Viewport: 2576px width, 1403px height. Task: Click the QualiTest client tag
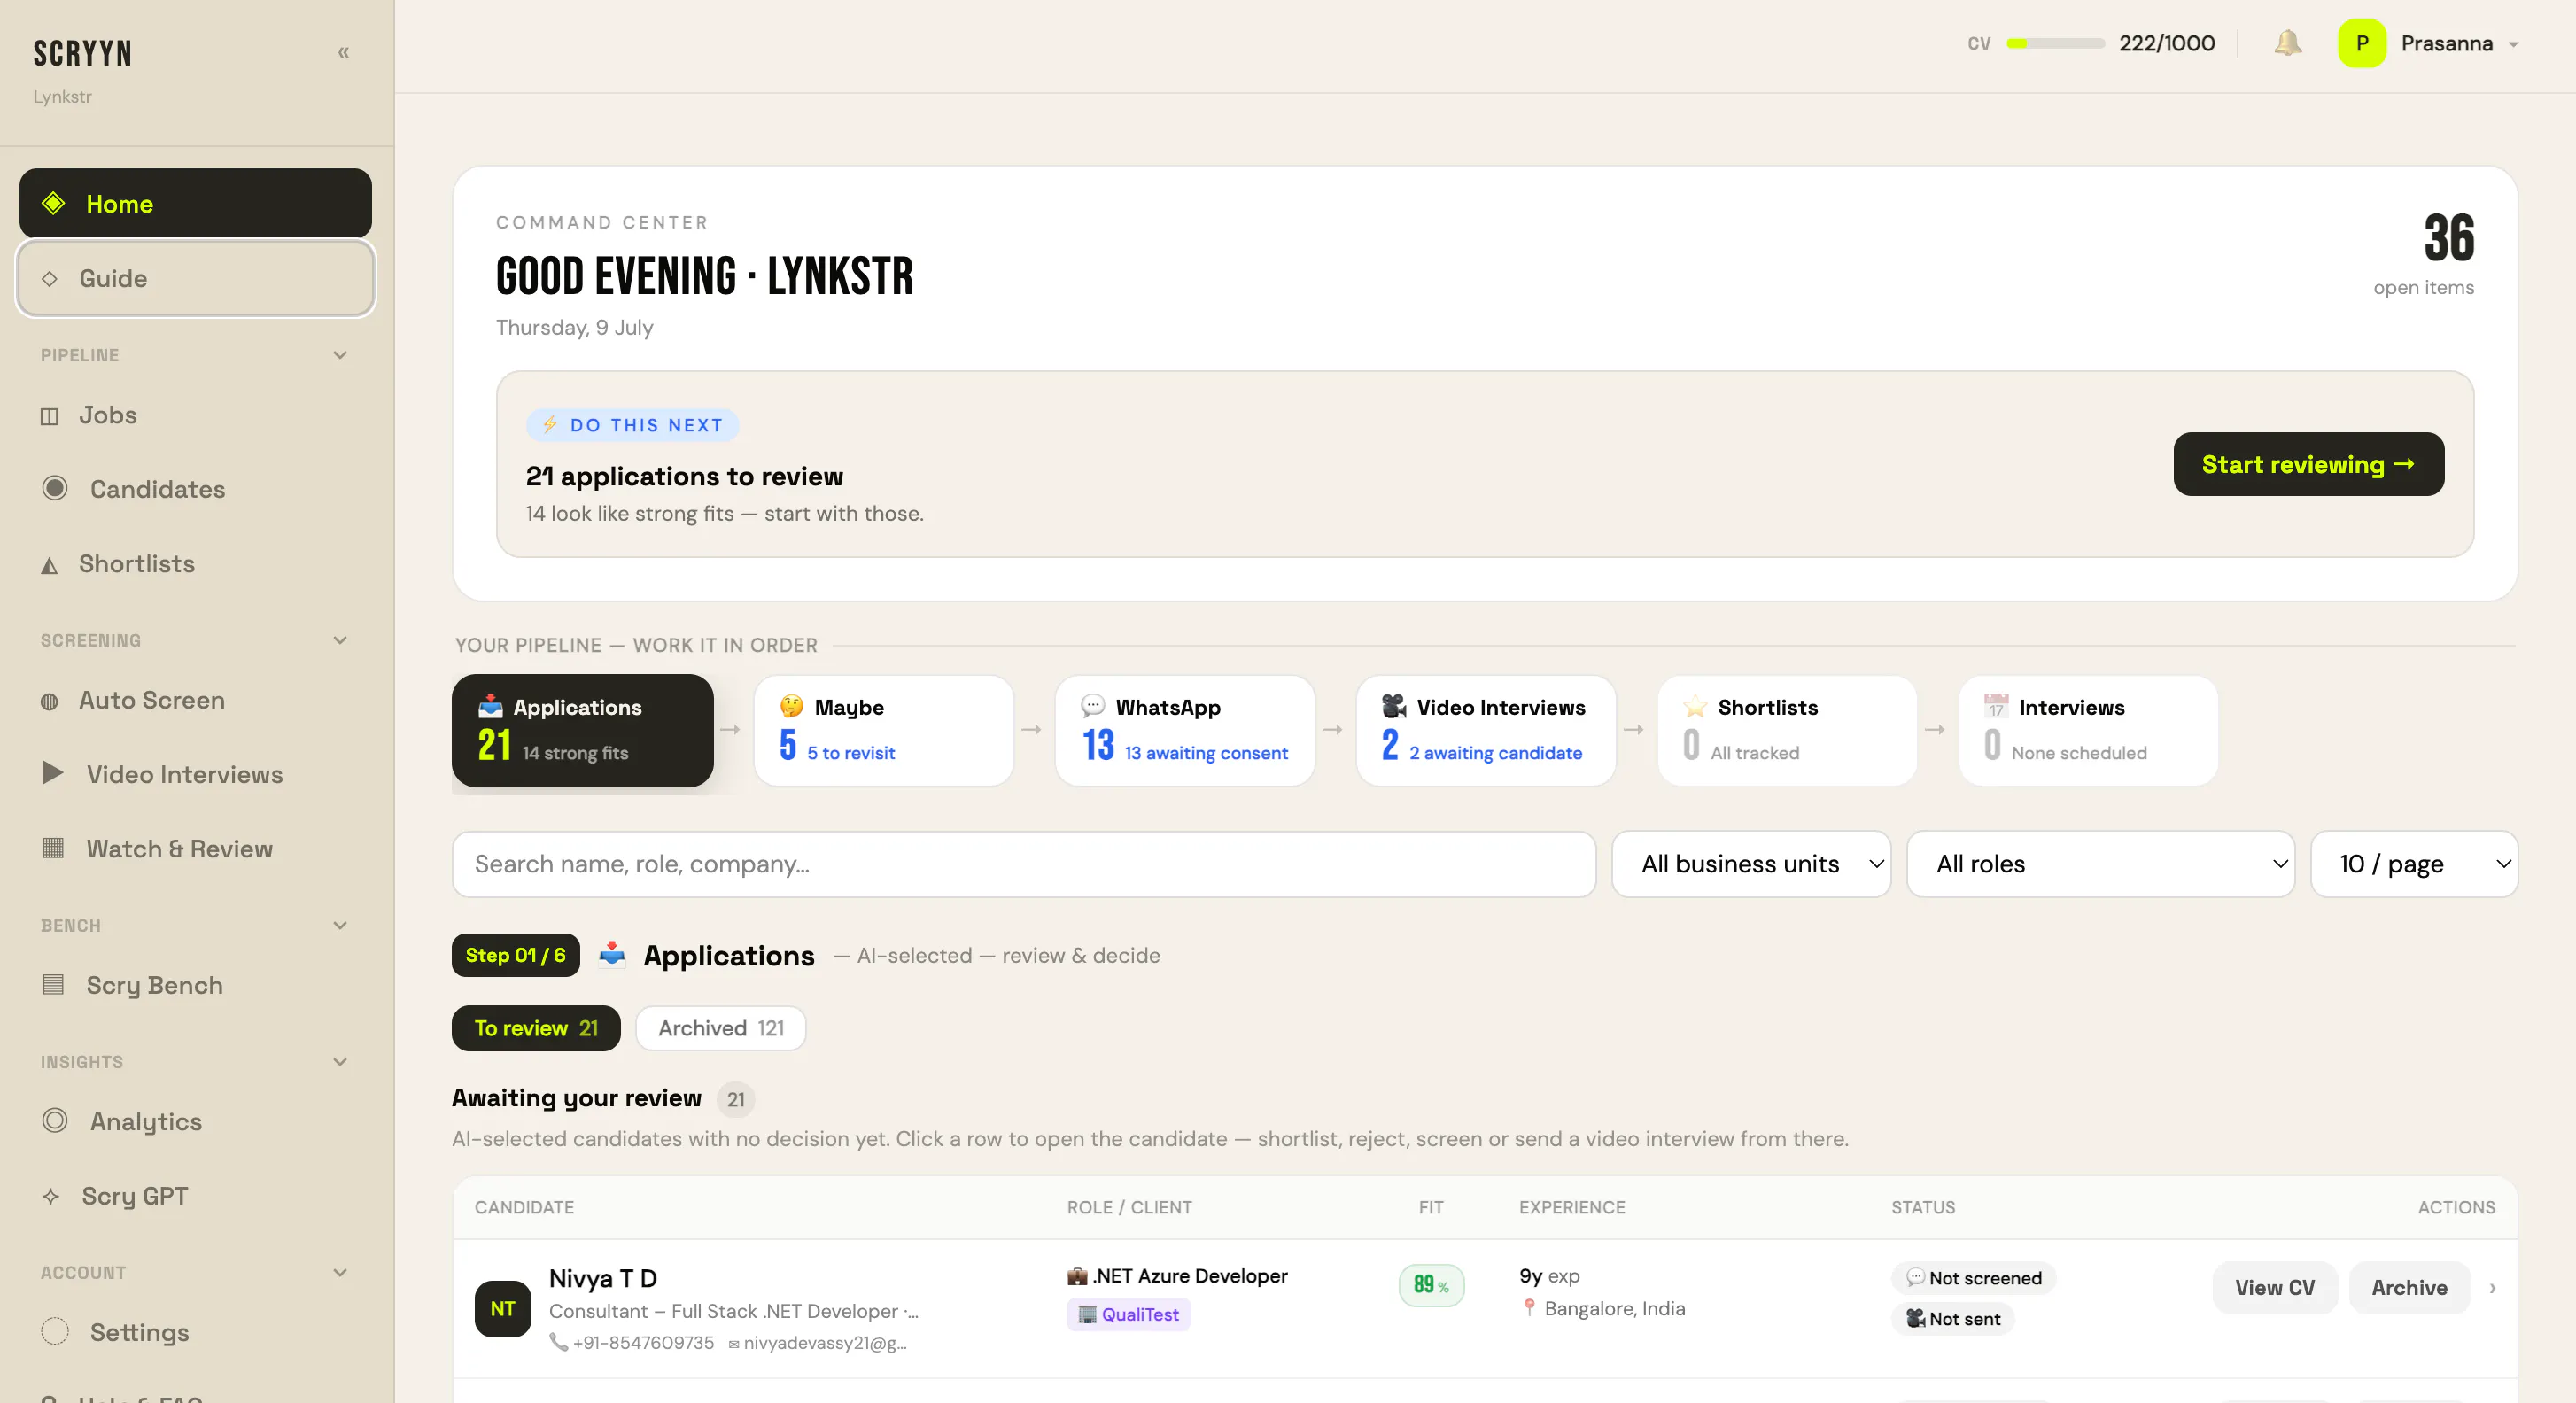1128,1314
